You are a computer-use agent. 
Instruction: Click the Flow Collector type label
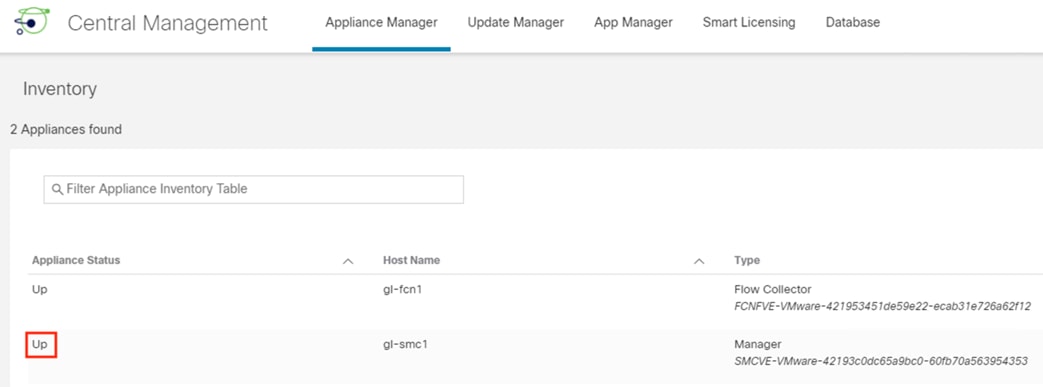[x=773, y=290]
